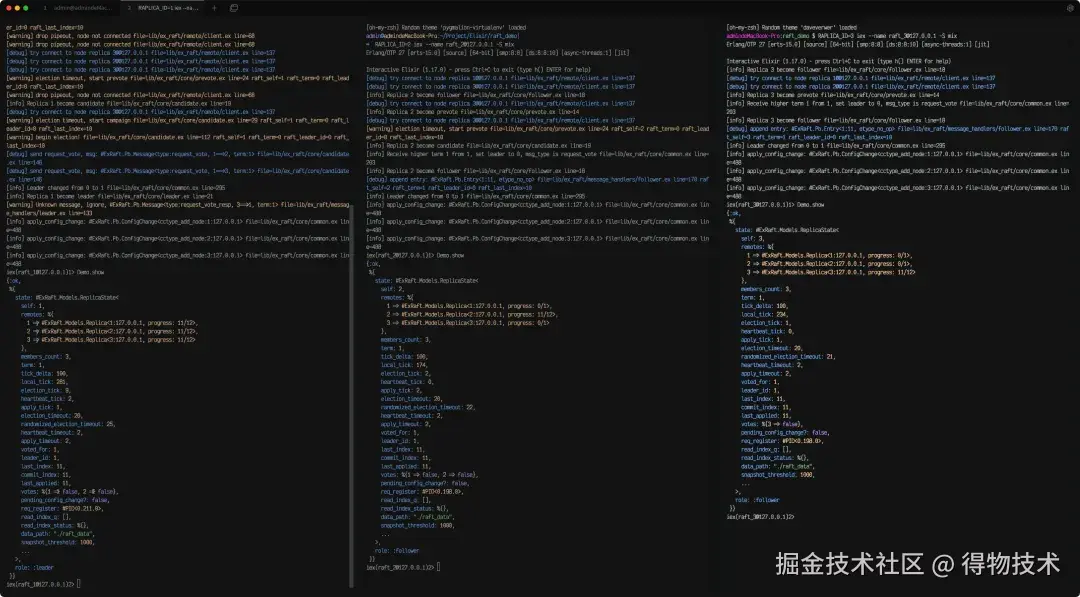1080x597 pixels.
Task: Switch to the first terminal tab admin@admindeMac
Action: tap(78, 8)
